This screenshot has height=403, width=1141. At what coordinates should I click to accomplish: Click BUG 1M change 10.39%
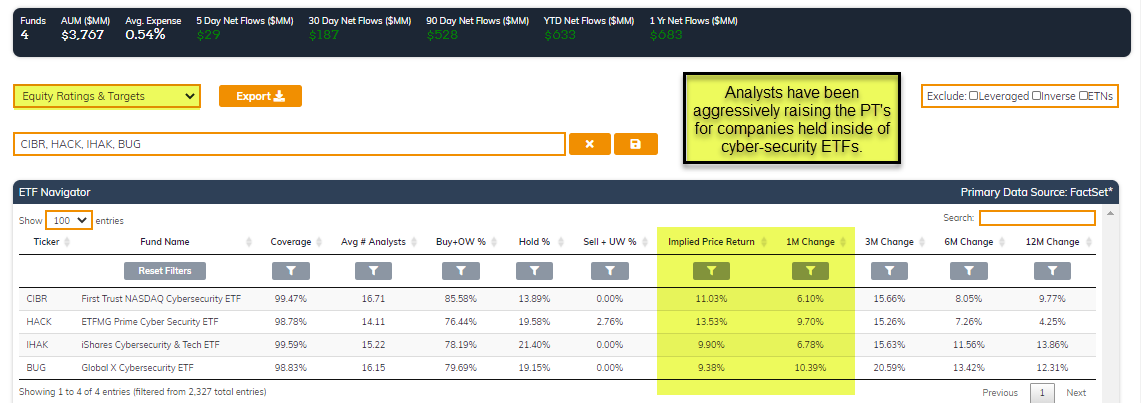[810, 367]
